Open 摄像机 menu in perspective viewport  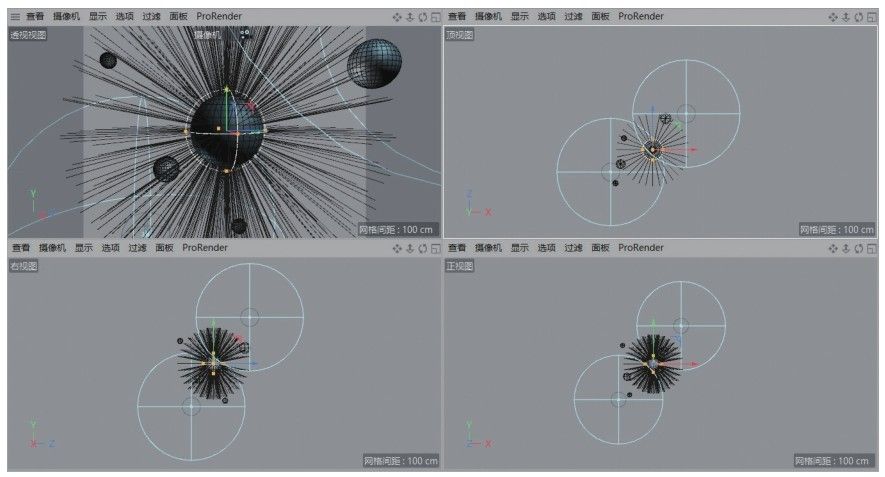67,16
